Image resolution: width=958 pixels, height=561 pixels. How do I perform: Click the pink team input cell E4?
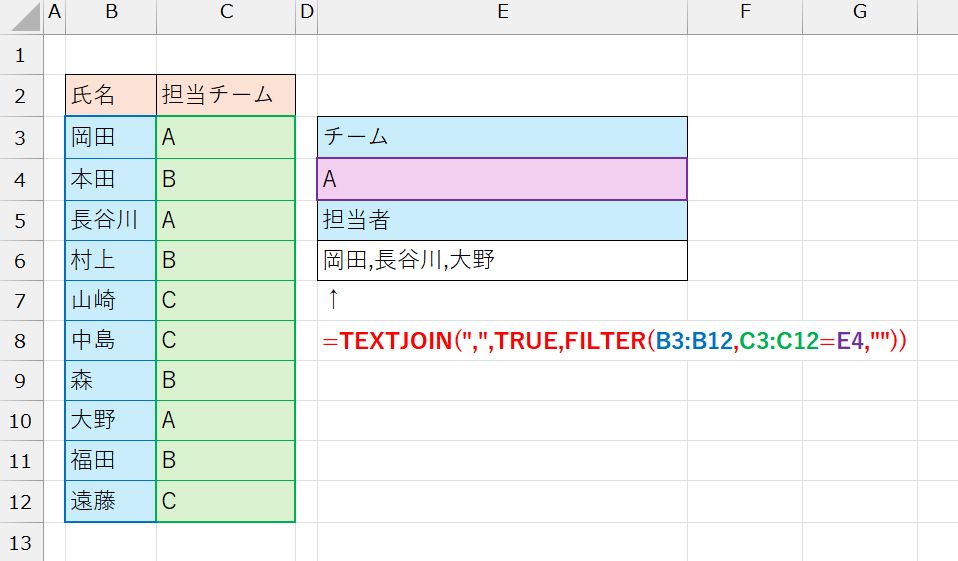coord(502,179)
